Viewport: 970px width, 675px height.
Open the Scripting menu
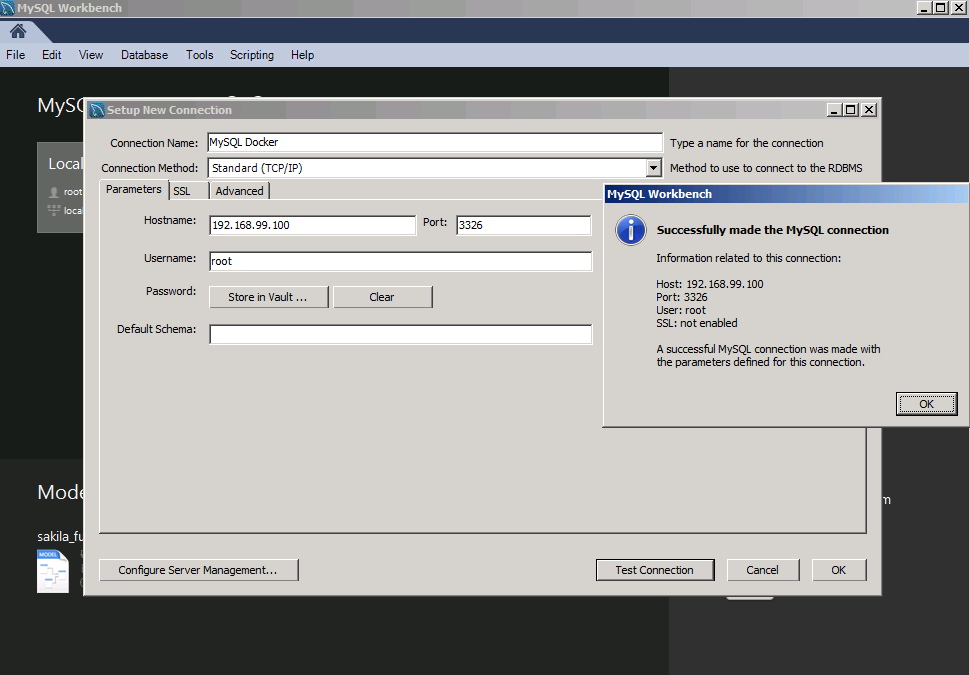[252, 55]
